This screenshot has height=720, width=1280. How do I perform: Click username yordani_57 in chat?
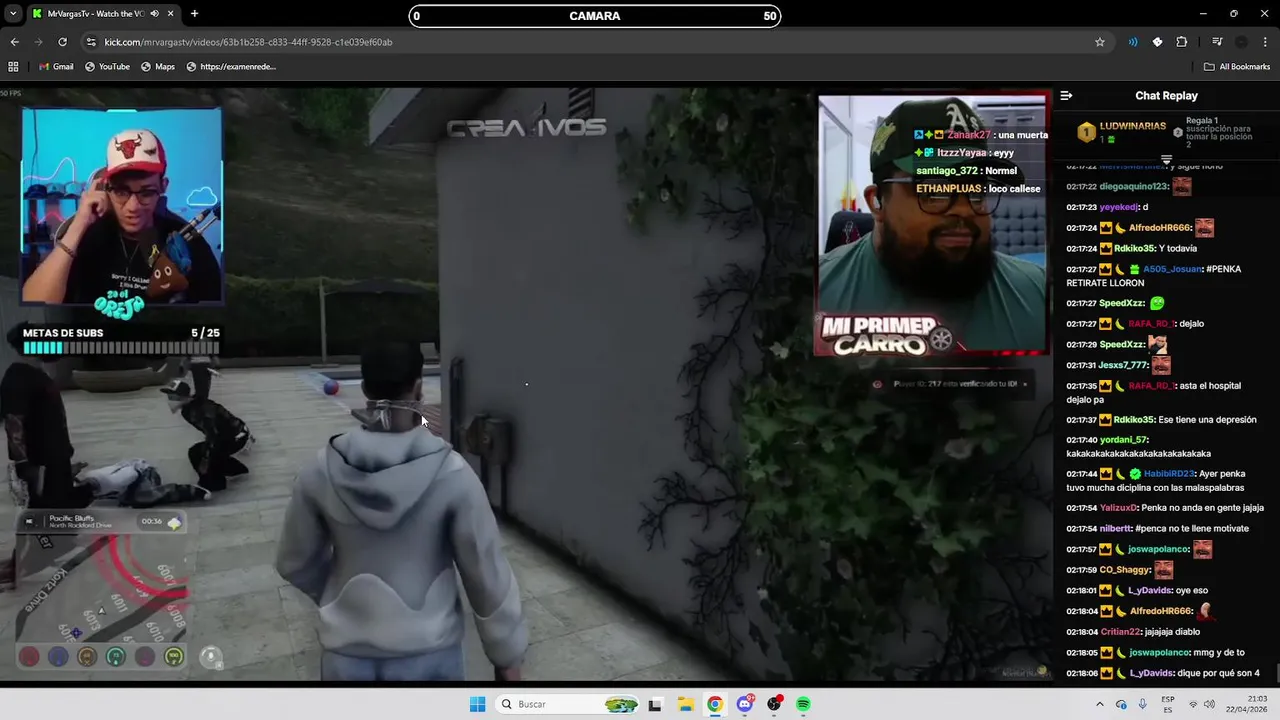(x=1123, y=440)
